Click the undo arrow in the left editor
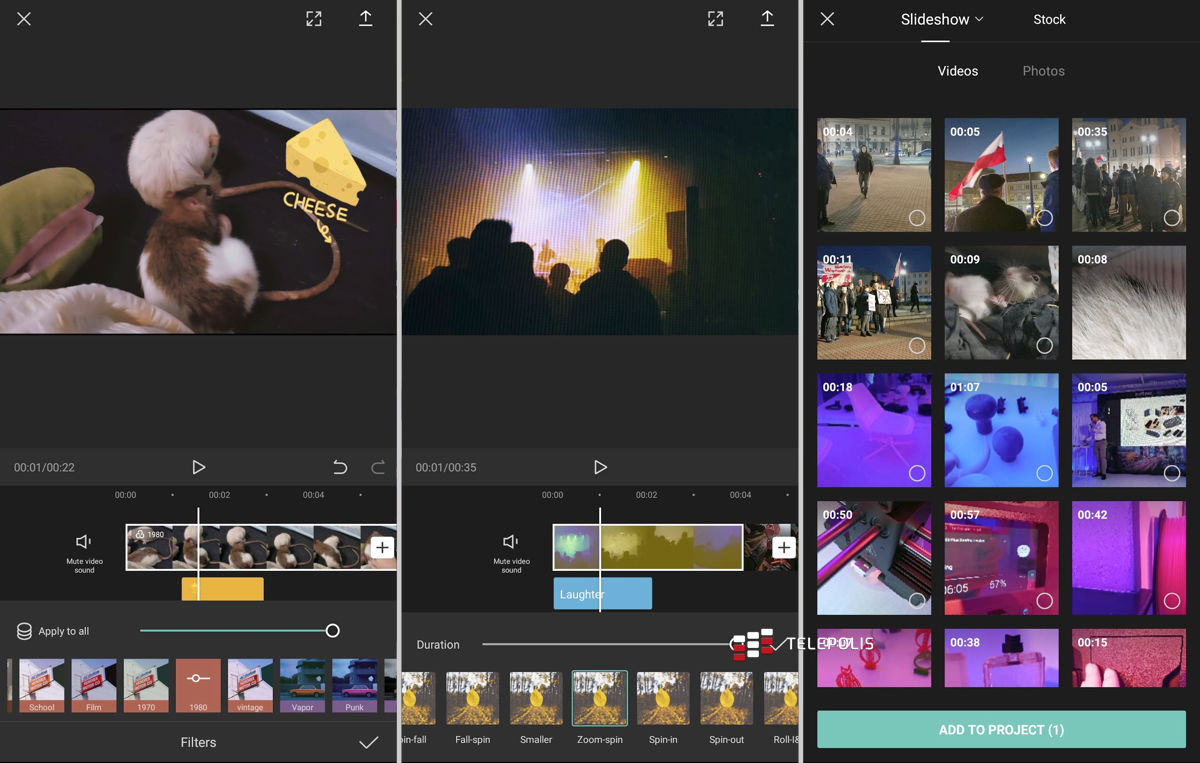The image size is (1200, 763). 340,467
